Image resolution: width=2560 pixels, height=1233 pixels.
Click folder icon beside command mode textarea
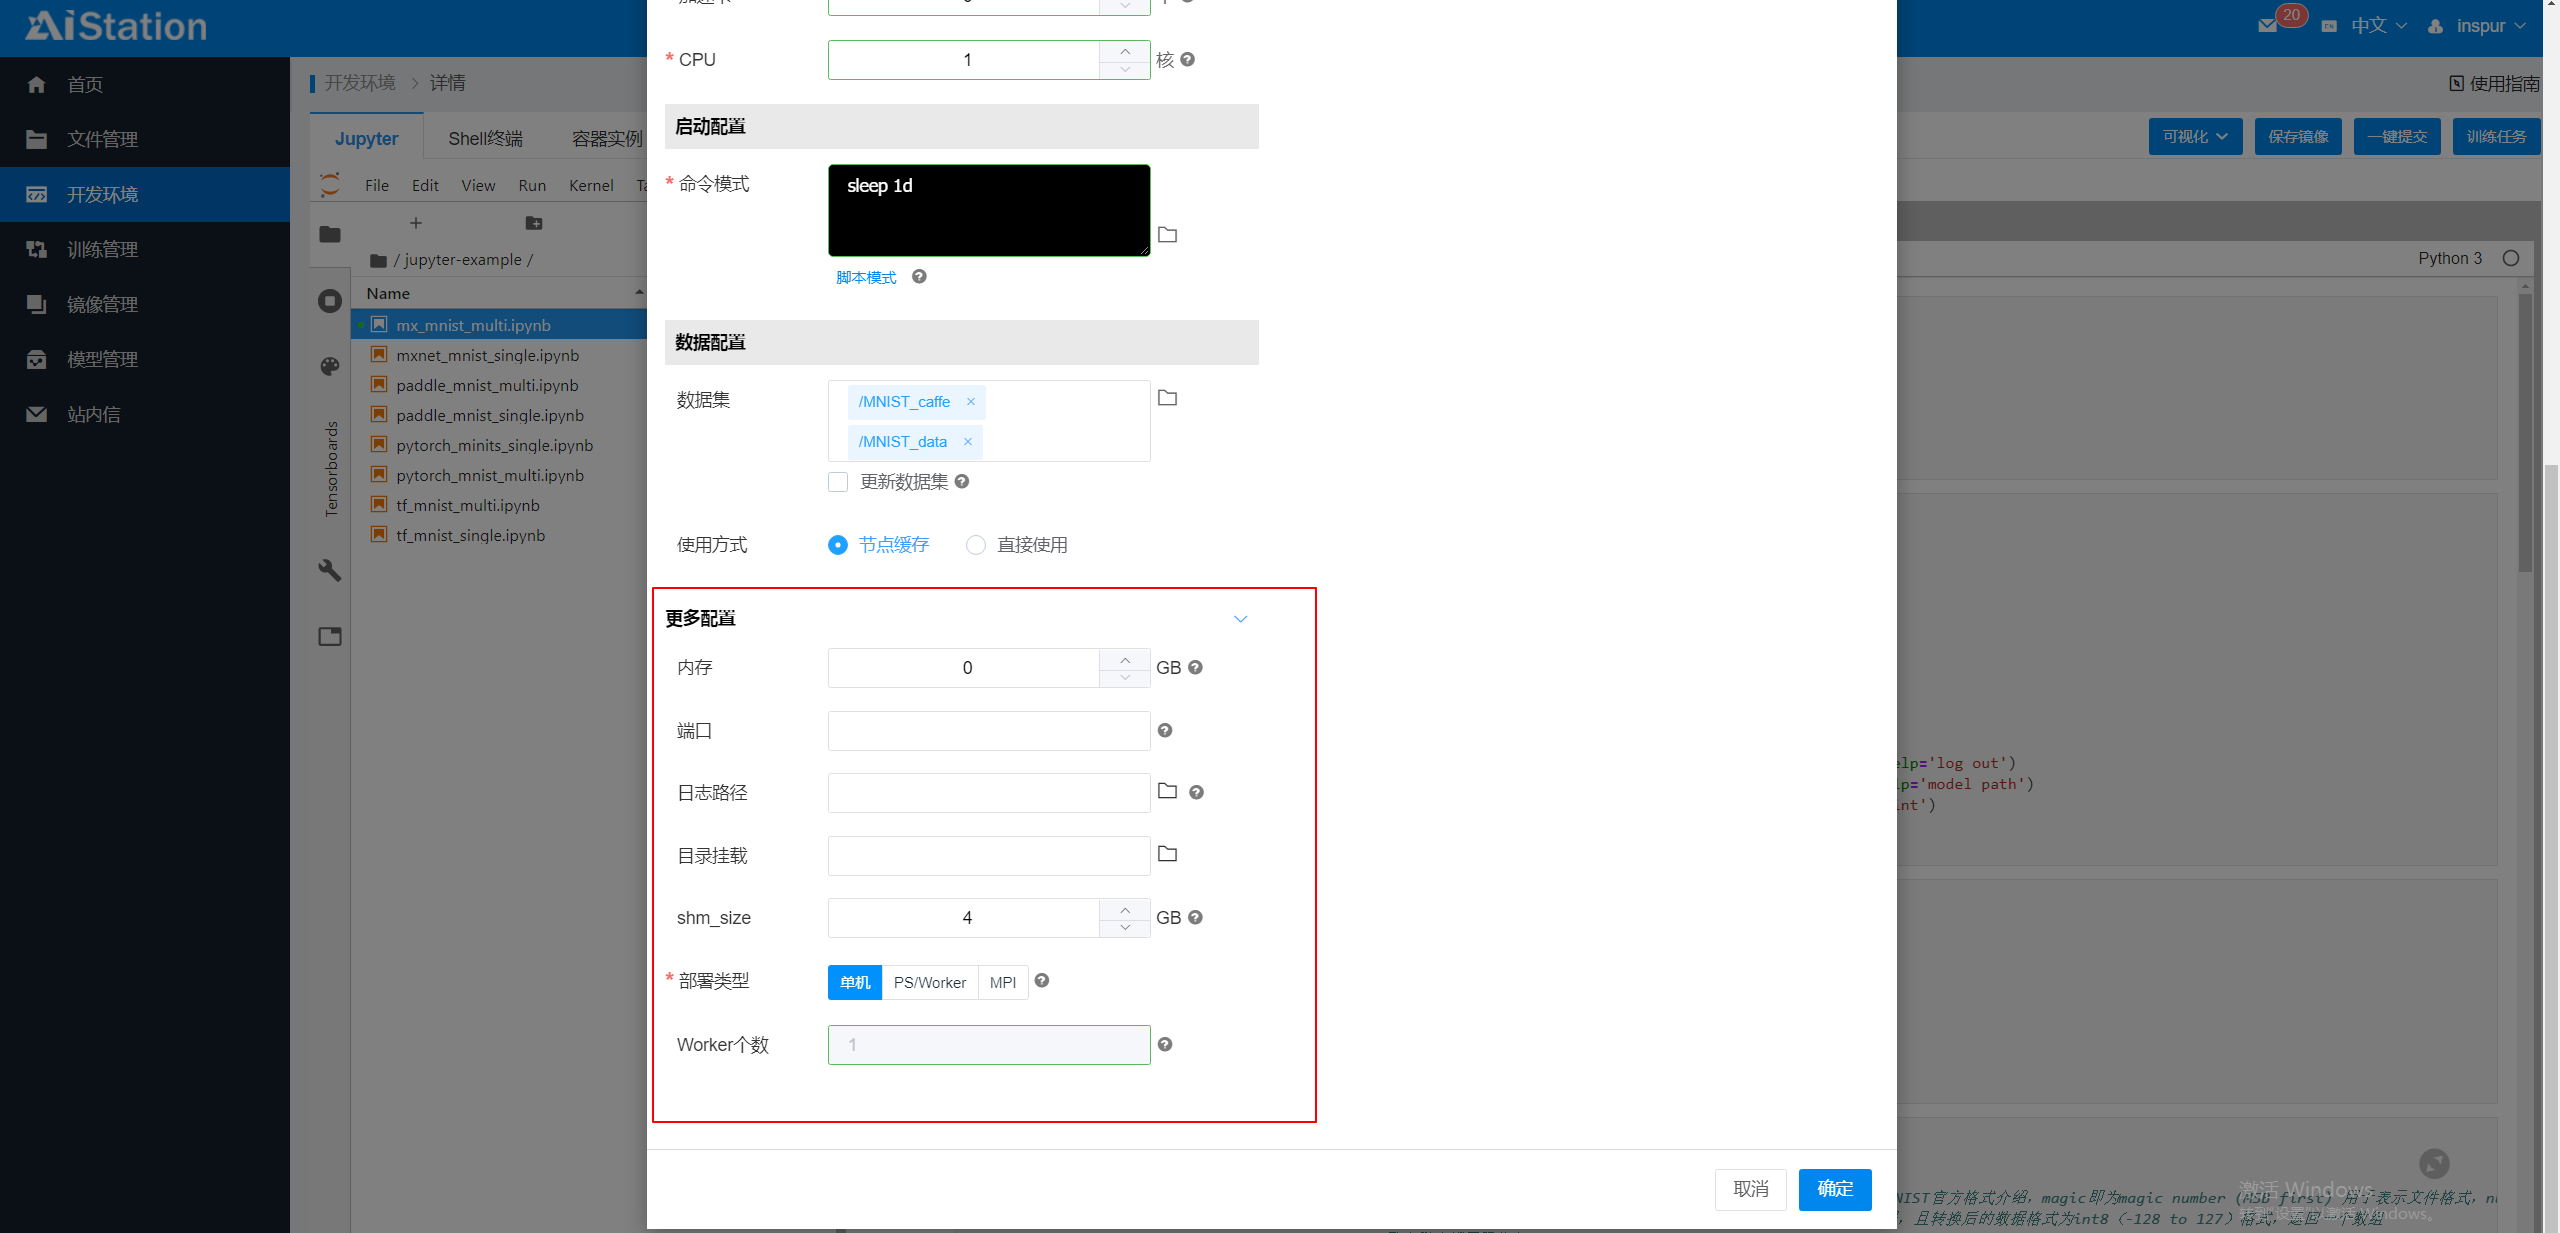[x=1167, y=235]
